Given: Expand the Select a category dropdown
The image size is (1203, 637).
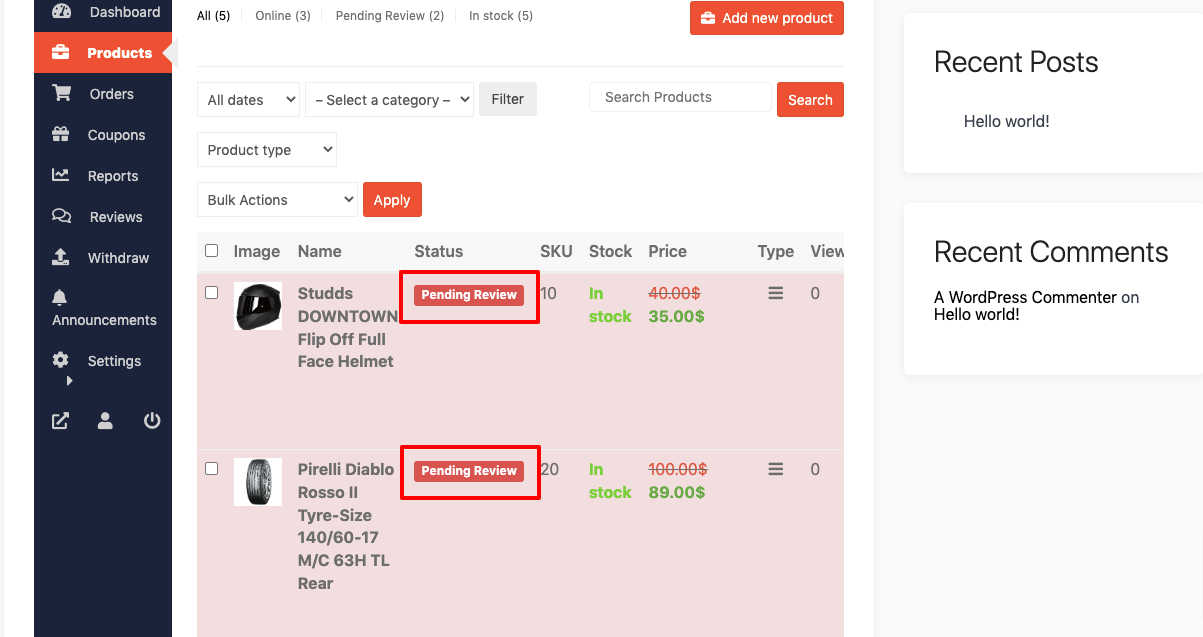Looking at the screenshot, I should (x=389, y=99).
